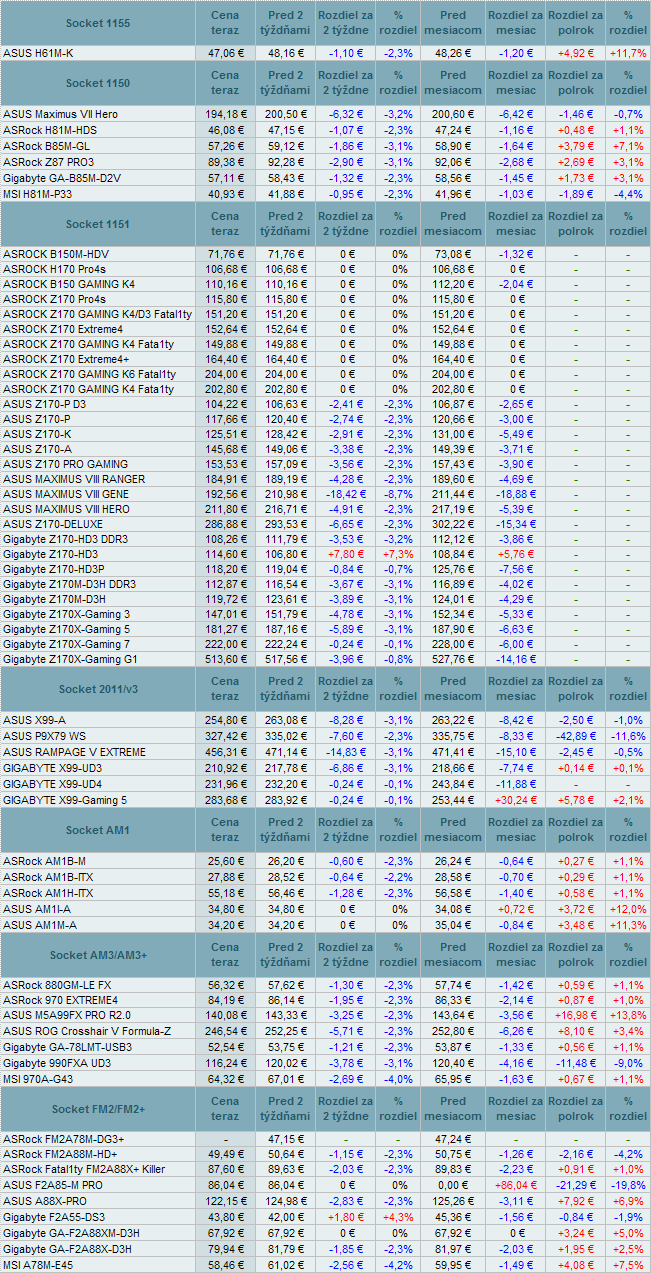
Task: Select ASROCK Z170 GAMING K6 Fata1ty name
Action: coord(89,374)
